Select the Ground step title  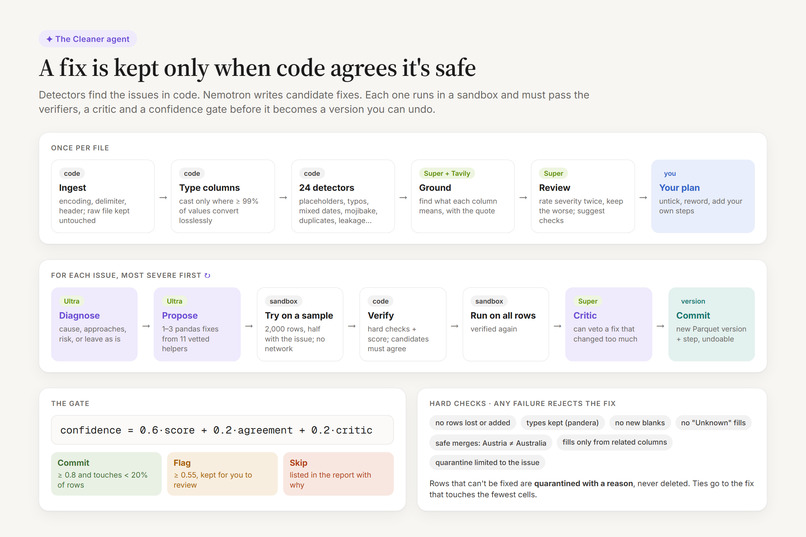point(435,188)
